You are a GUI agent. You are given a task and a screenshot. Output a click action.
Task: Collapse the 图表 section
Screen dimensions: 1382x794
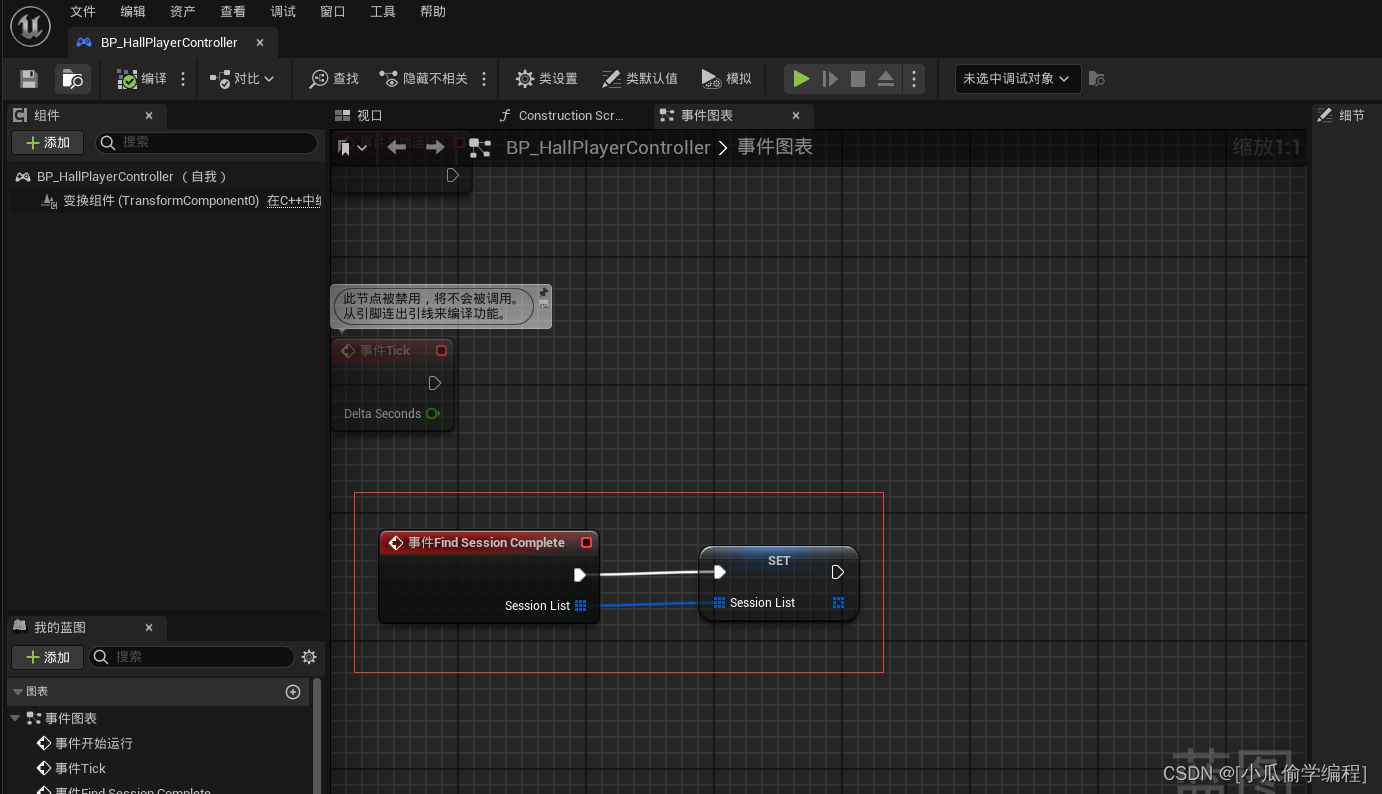coord(16,691)
